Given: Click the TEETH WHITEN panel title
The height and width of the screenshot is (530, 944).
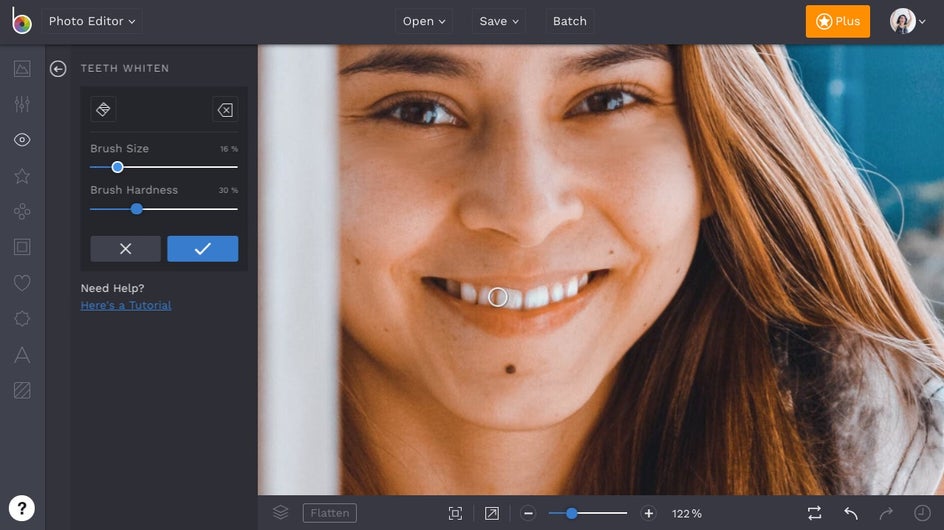Looking at the screenshot, I should 125,69.
